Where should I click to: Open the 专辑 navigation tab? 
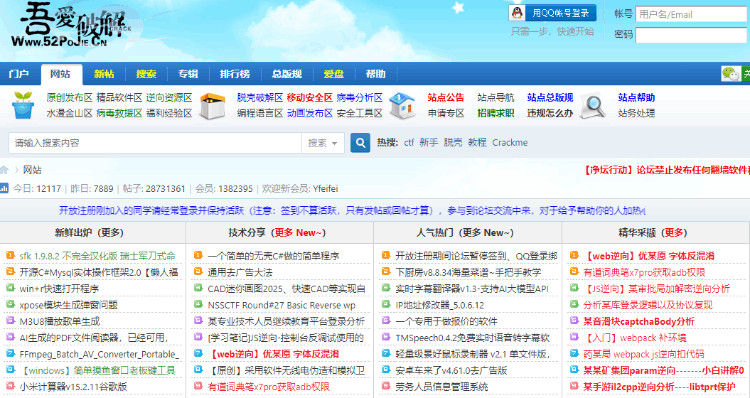(x=188, y=74)
